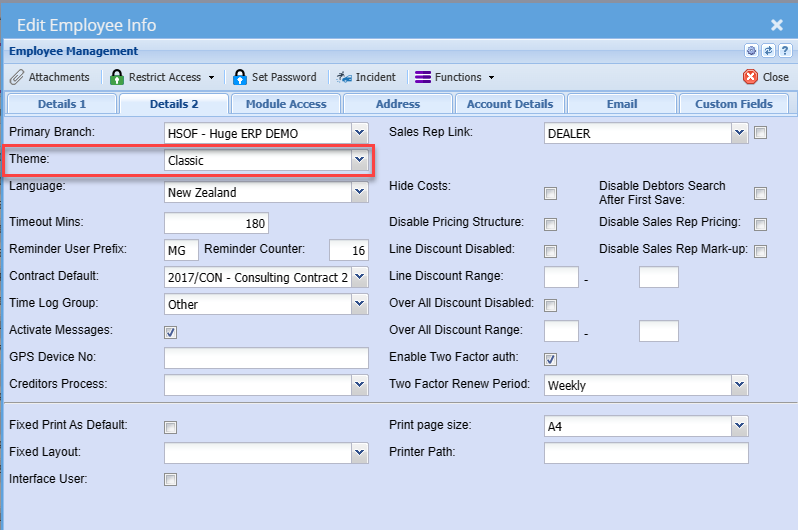This screenshot has width=798, height=530.
Task: Expand the Theme dropdown
Action: click(360, 160)
